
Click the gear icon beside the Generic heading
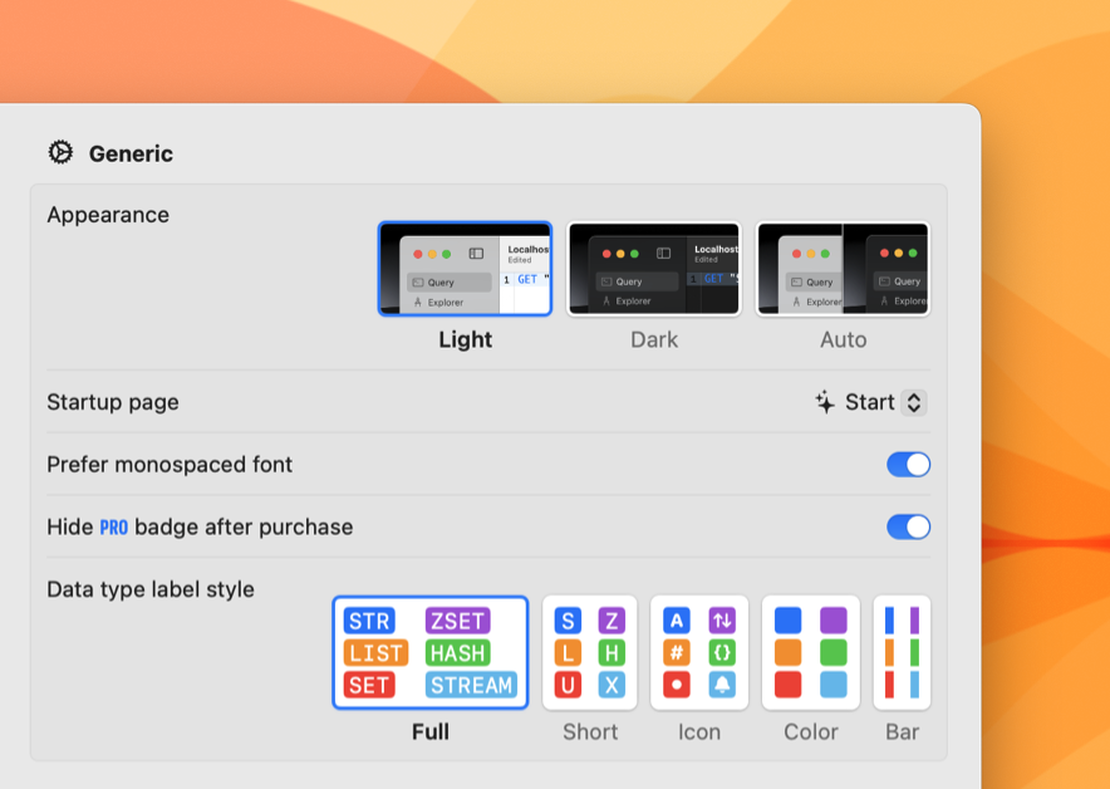(x=61, y=153)
